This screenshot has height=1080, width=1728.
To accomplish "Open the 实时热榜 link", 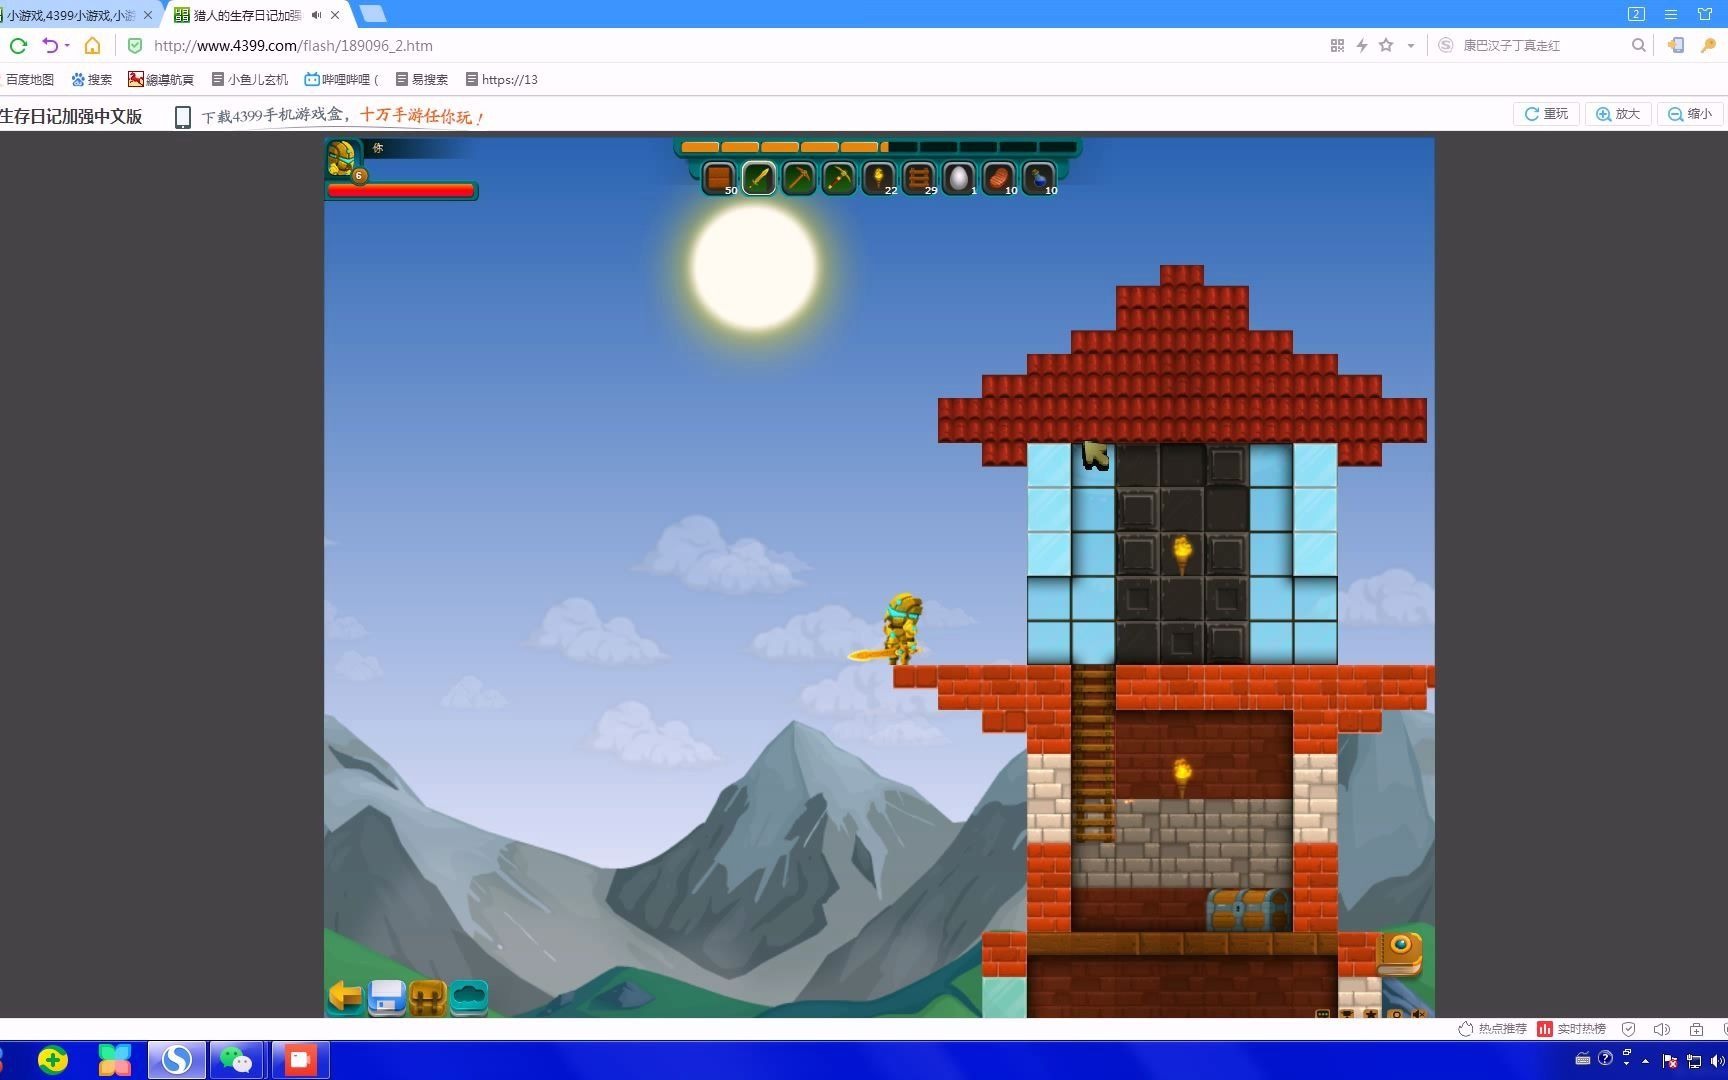I will coord(1572,1029).
